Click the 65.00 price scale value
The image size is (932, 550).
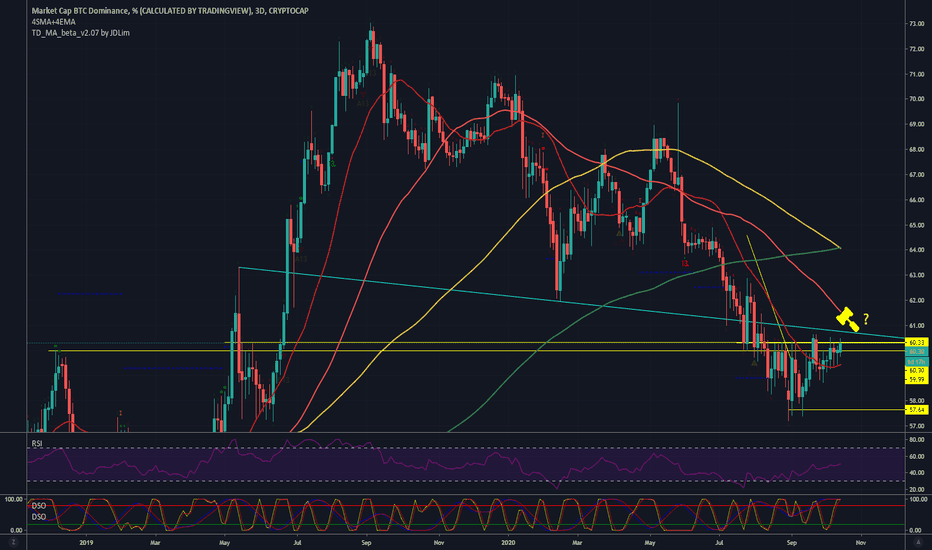pyautogui.click(x=917, y=225)
